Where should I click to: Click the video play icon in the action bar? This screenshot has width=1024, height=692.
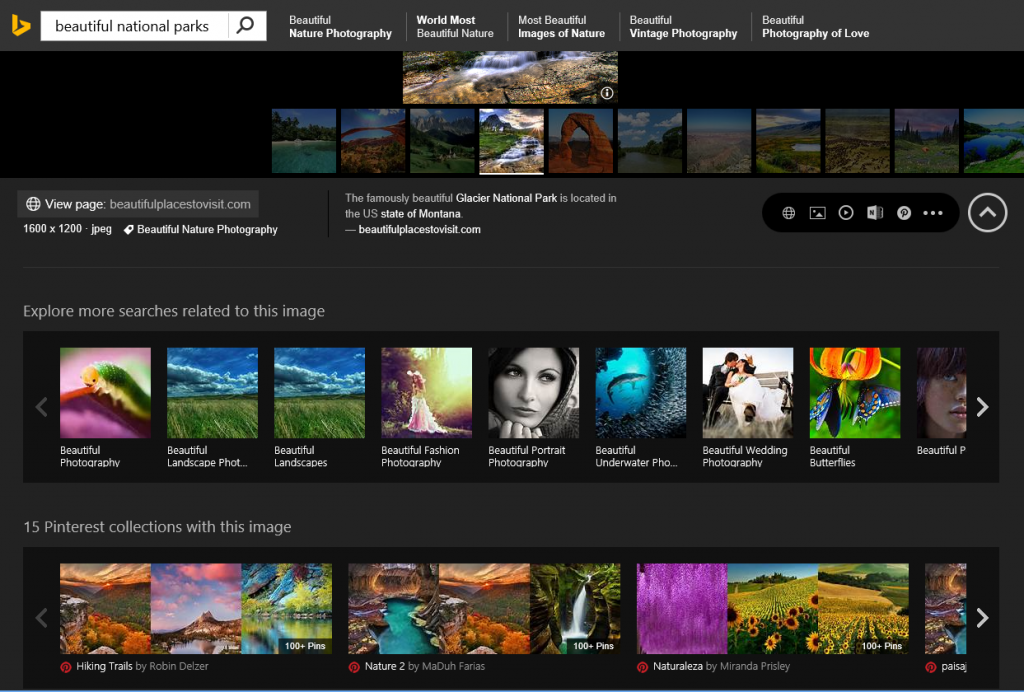(846, 212)
